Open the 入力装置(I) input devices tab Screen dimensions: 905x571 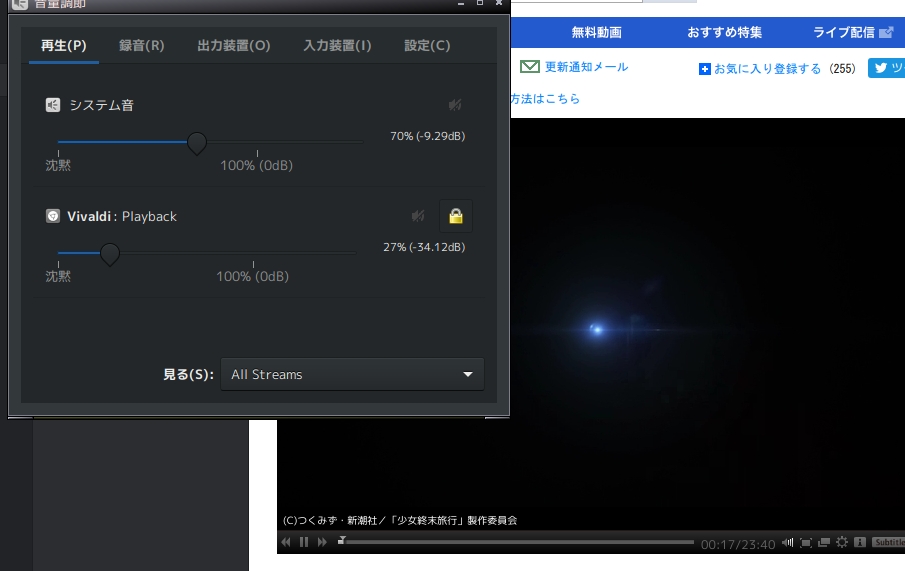[338, 46]
